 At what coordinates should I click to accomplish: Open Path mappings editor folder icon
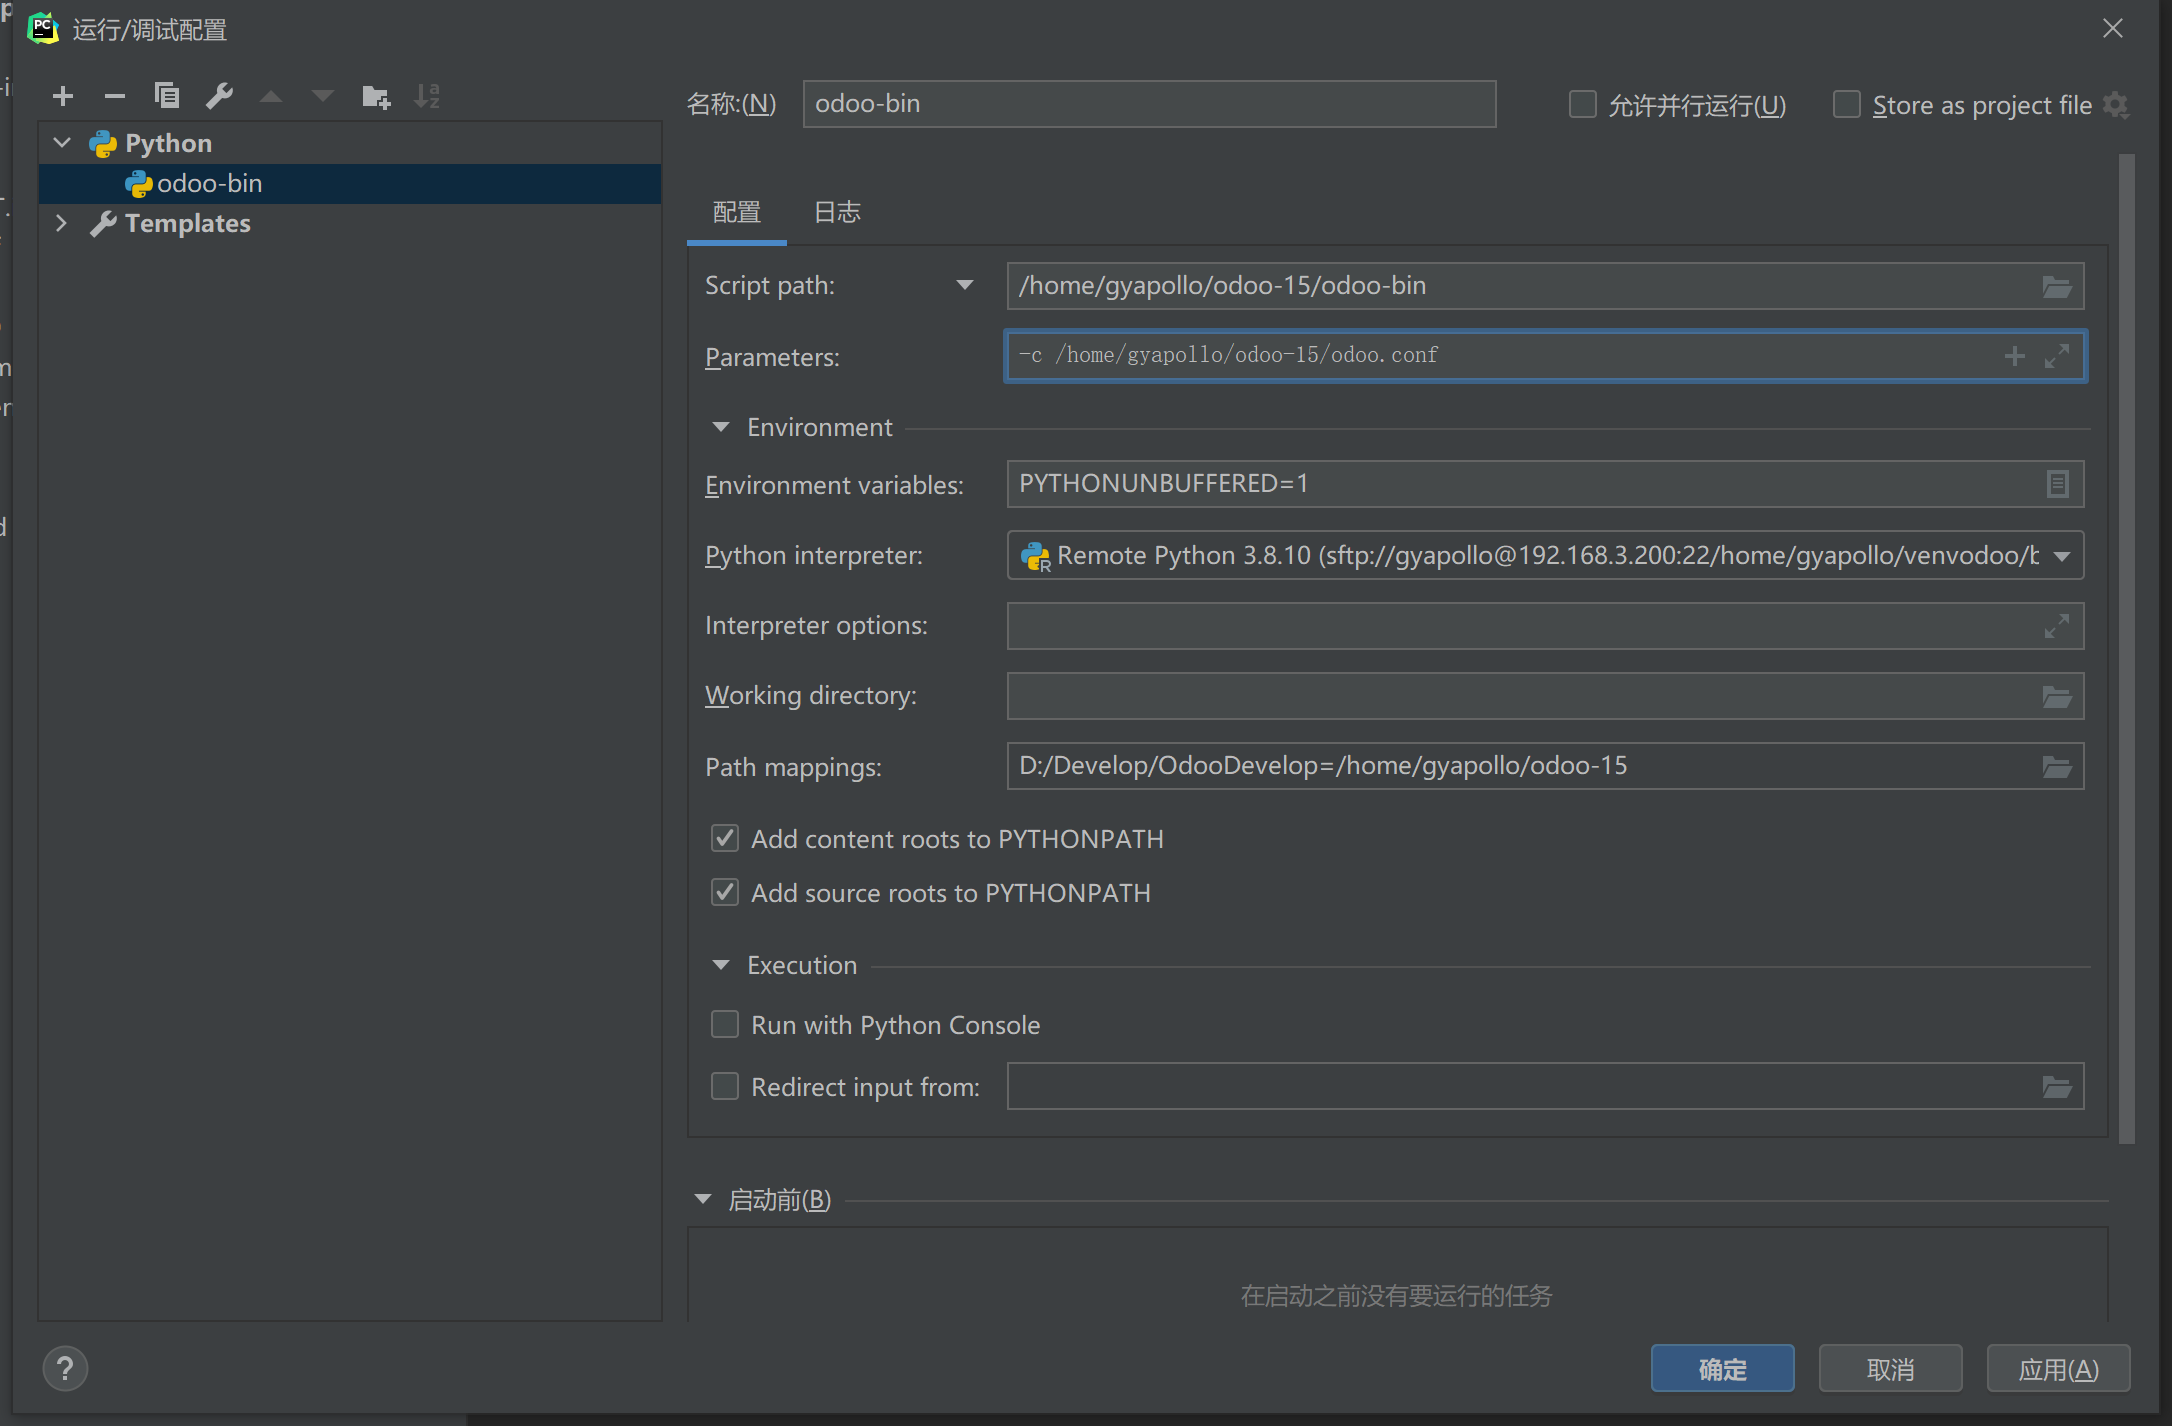2056,767
